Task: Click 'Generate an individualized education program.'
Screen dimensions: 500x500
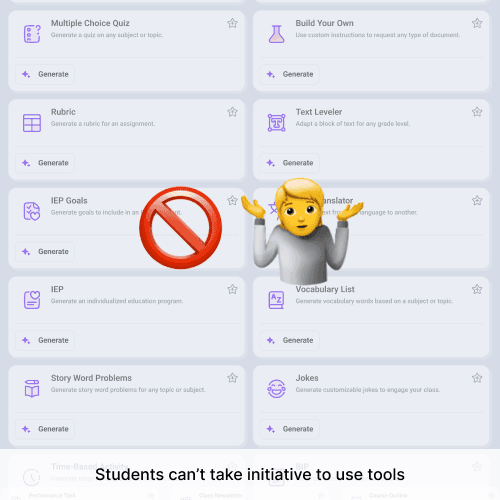Action: [117, 301]
